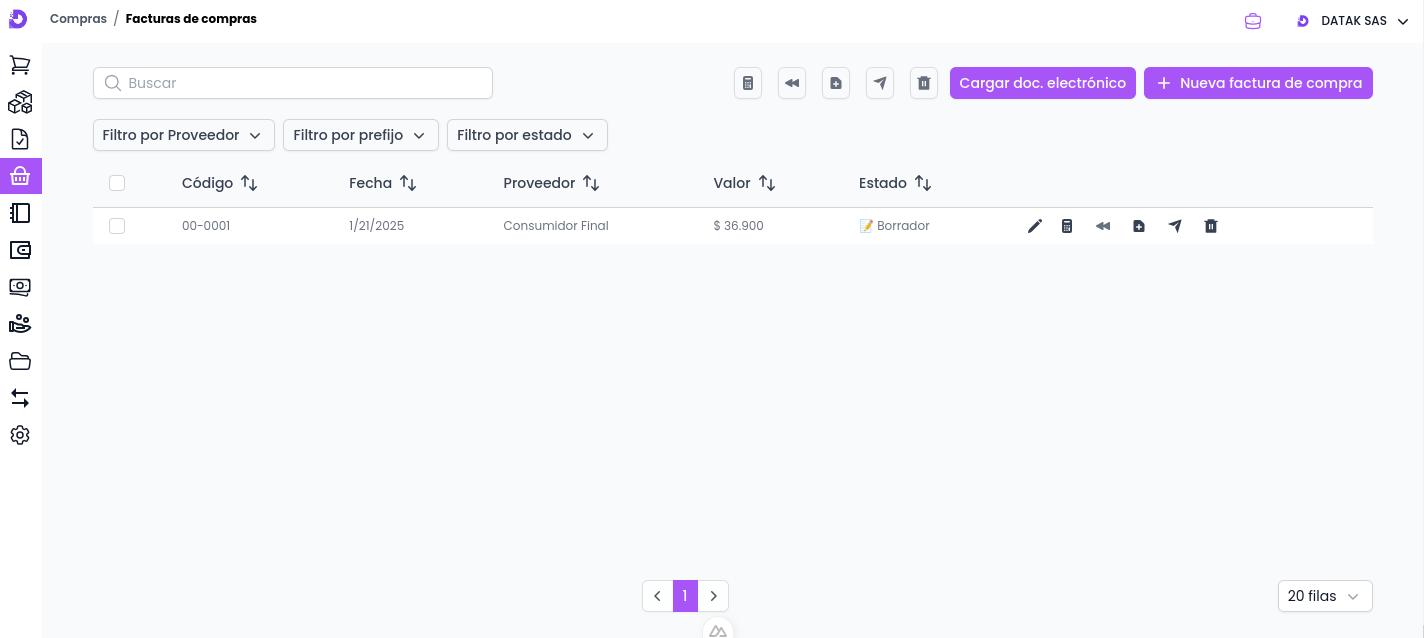Screen dimensions: 1424x638
Task: Click the Cargar doc. electrónico button
Action: click(x=1042, y=83)
